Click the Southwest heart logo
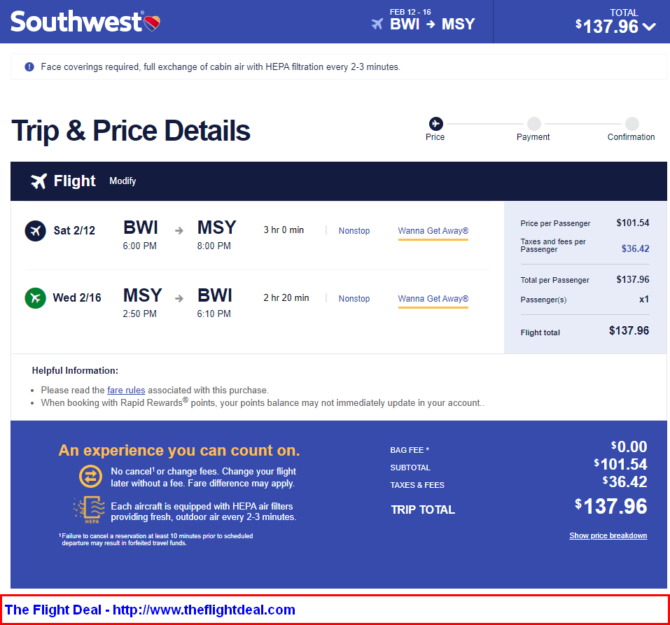This screenshot has width=670, height=625. point(152,23)
